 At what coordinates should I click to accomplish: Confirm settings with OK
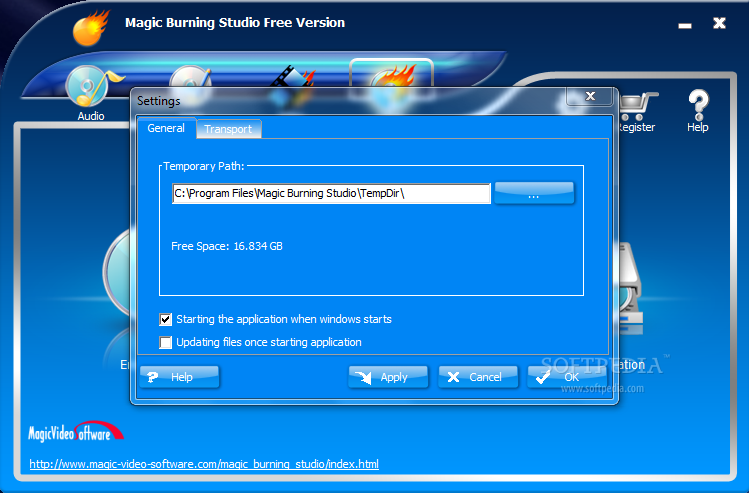coord(567,377)
